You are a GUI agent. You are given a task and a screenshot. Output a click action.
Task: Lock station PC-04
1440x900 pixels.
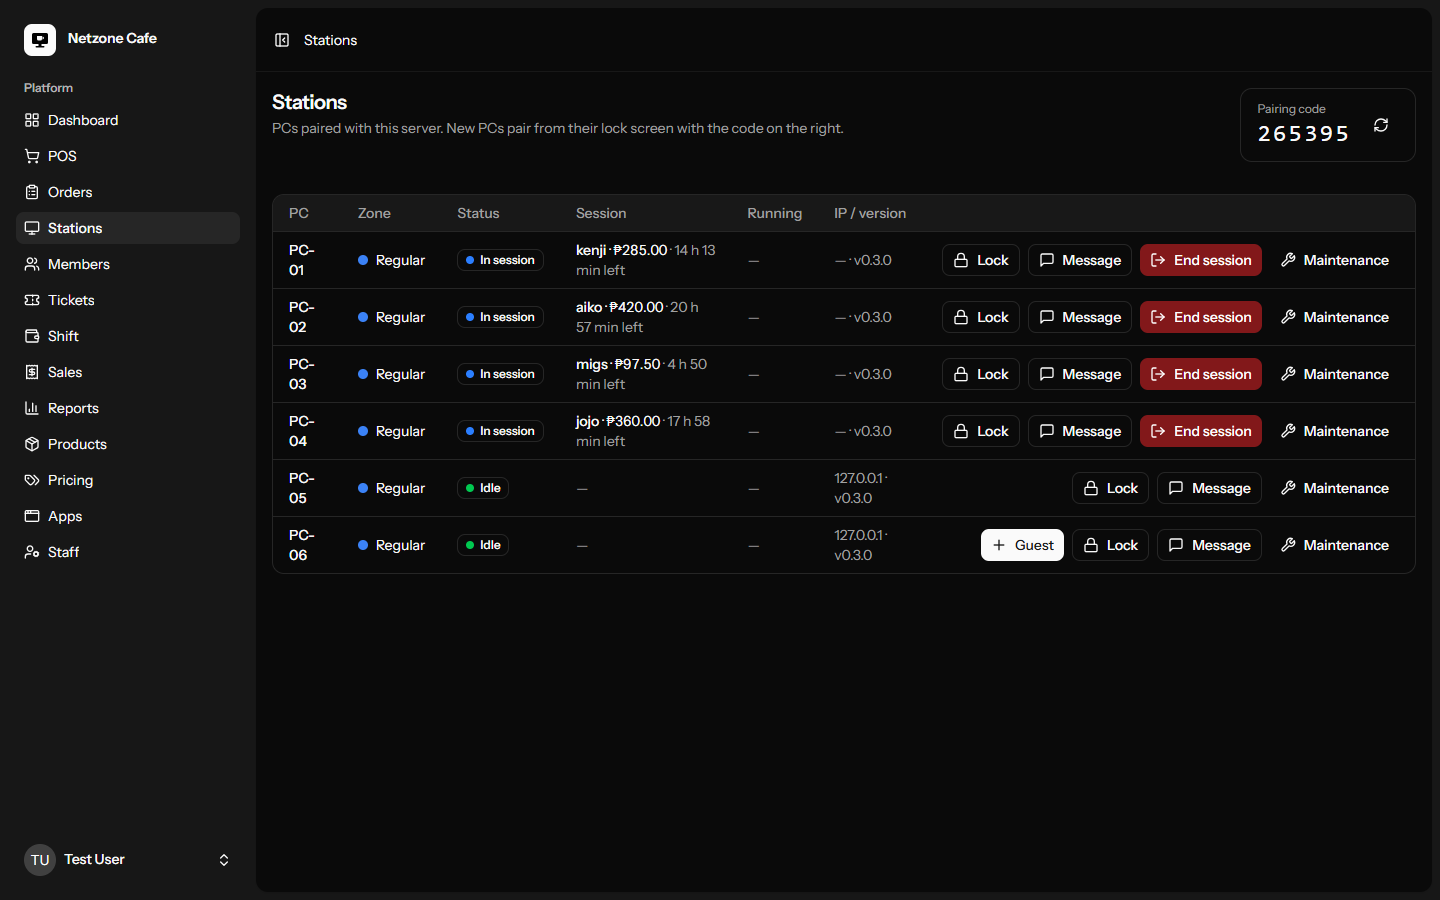point(981,431)
